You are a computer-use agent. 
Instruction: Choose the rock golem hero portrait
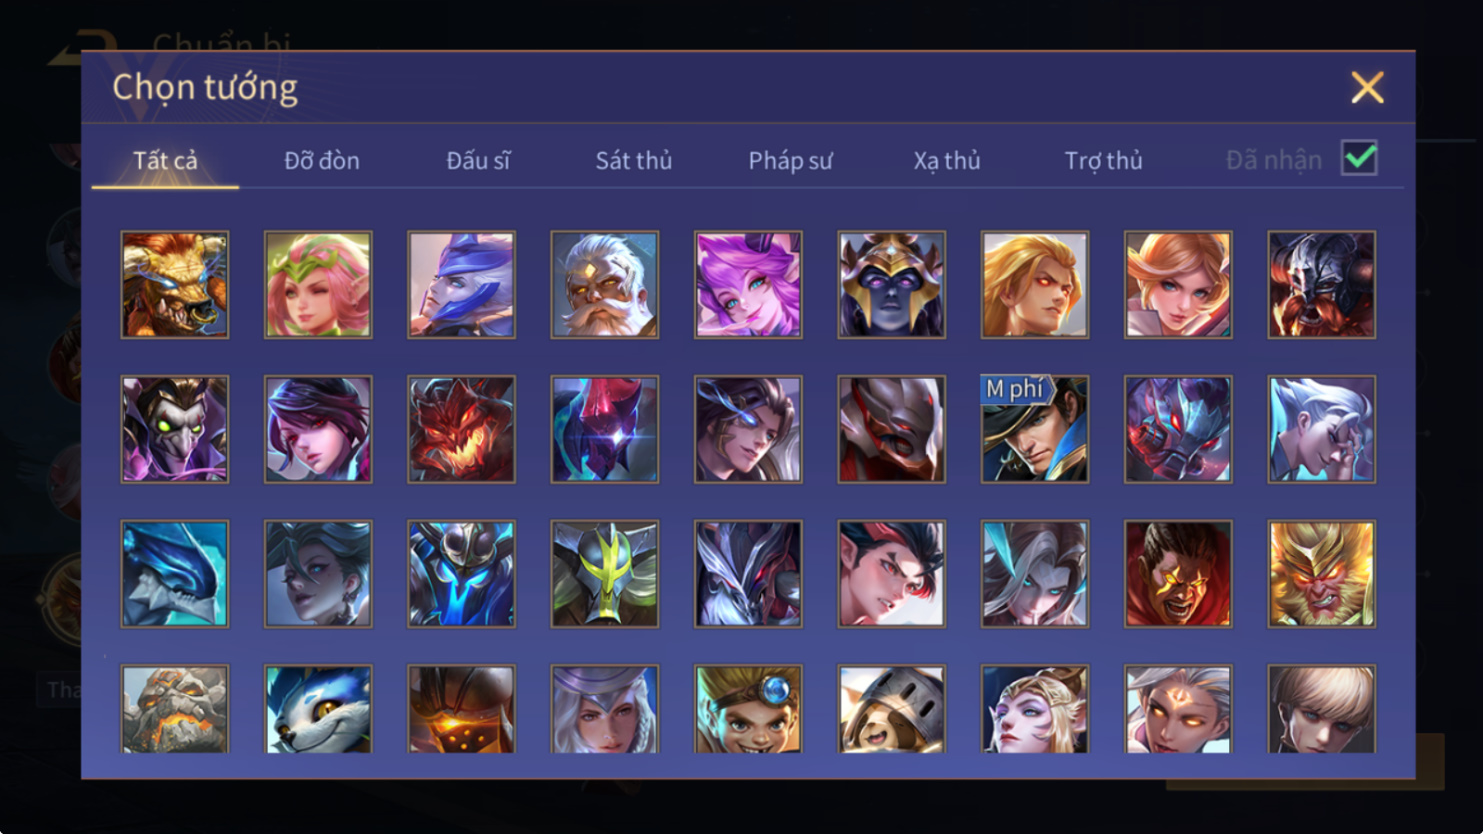[175, 709]
